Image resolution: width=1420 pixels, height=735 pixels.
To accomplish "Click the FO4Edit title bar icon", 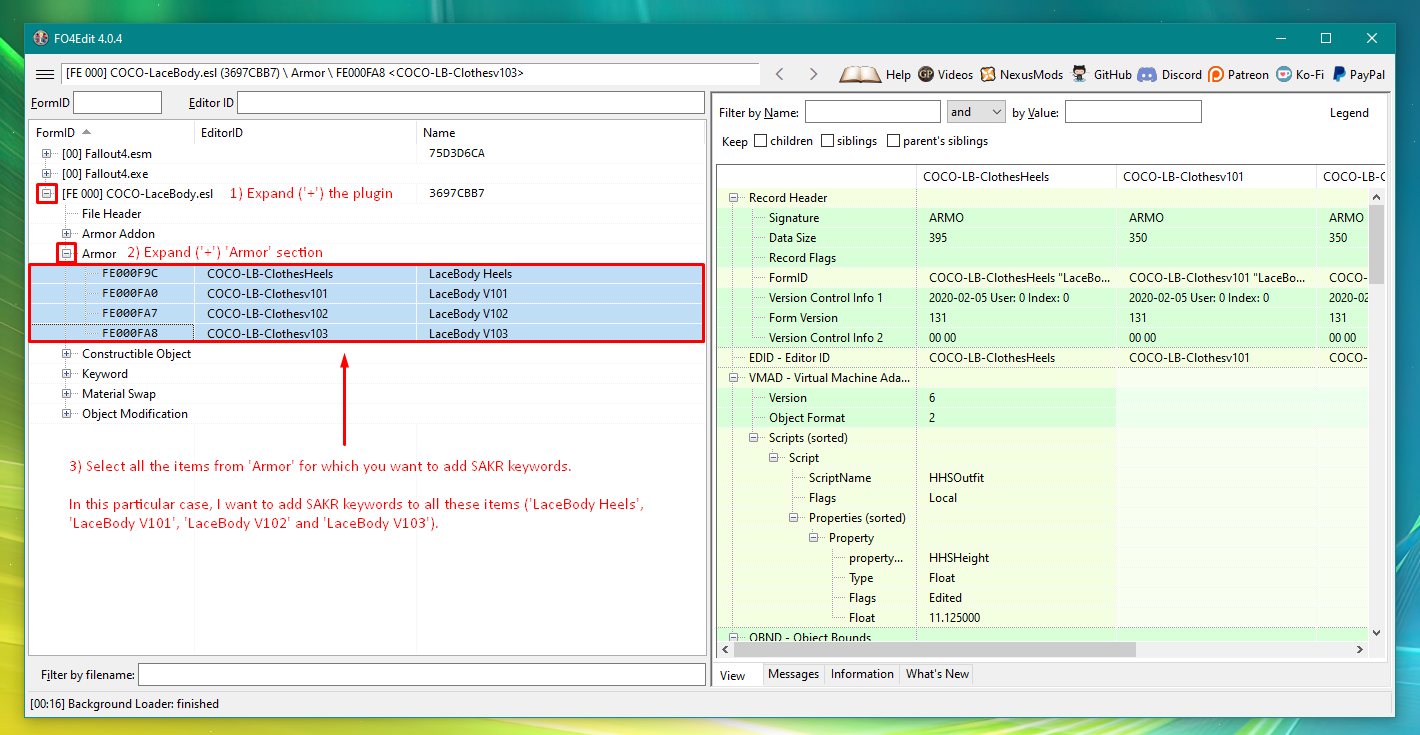I will point(40,38).
